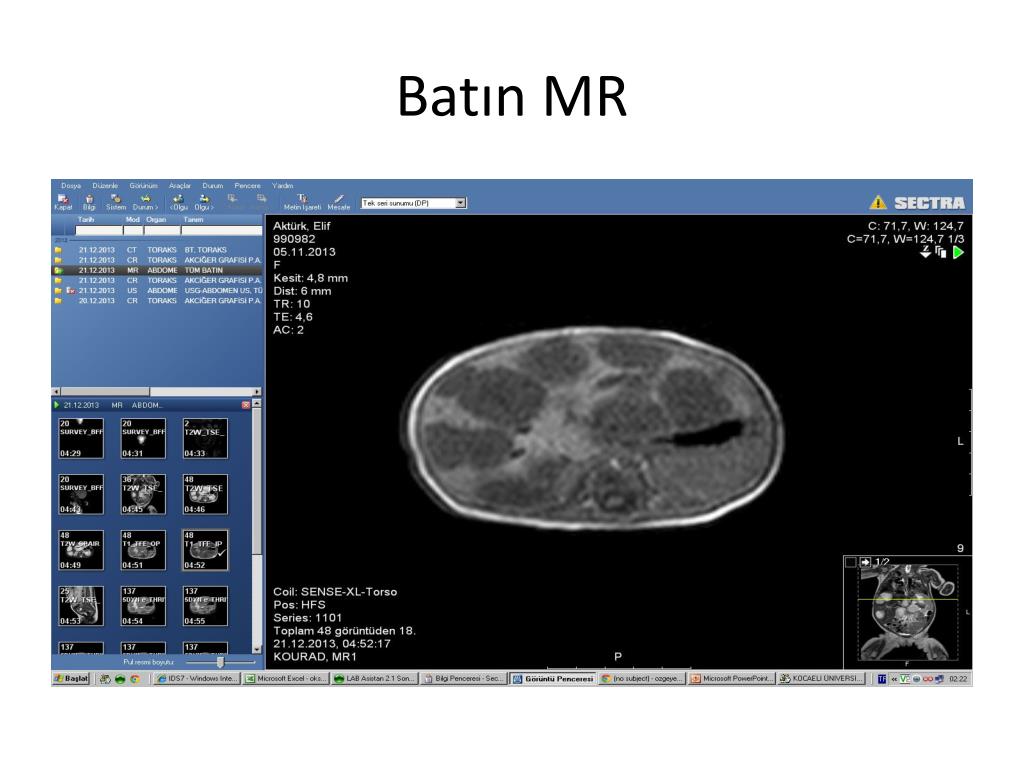Image resolution: width=1024 pixels, height=768 pixels.
Task: Select the T2W_TSE 04:33 thumbnail
Action: click(x=205, y=439)
